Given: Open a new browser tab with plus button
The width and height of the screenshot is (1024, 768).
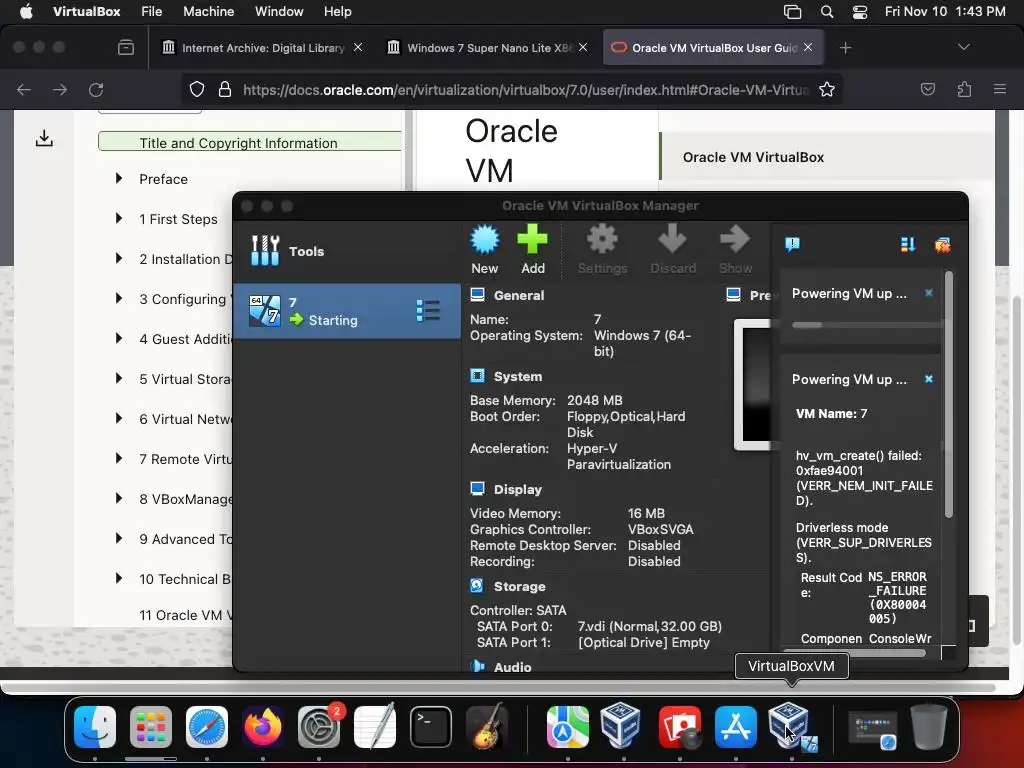Looking at the screenshot, I should coord(845,48).
